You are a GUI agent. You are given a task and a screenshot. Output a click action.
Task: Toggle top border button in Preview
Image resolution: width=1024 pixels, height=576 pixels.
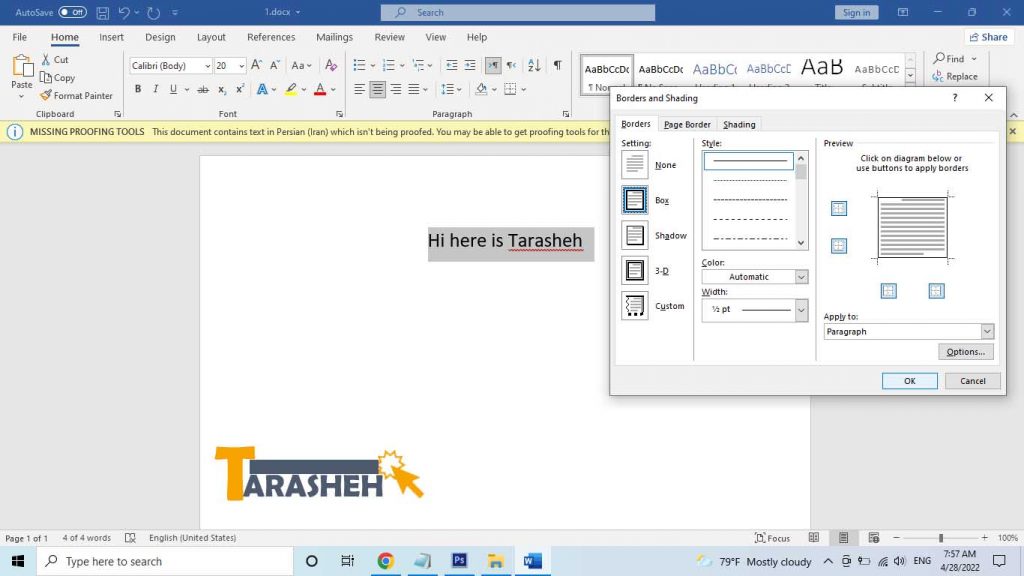point(839,208)
